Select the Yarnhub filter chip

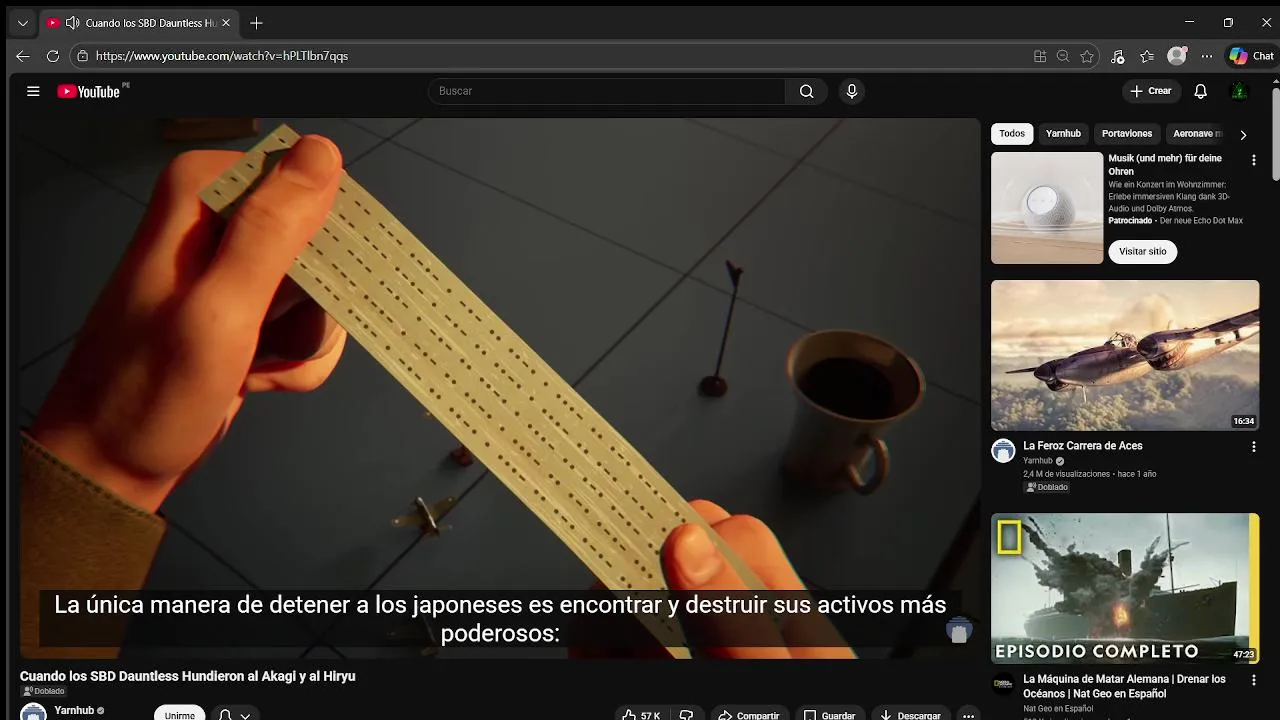click(x=1063, y=134)
